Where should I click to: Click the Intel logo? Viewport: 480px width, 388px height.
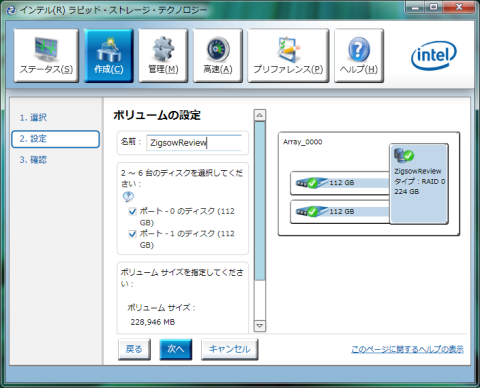[433, 55]
